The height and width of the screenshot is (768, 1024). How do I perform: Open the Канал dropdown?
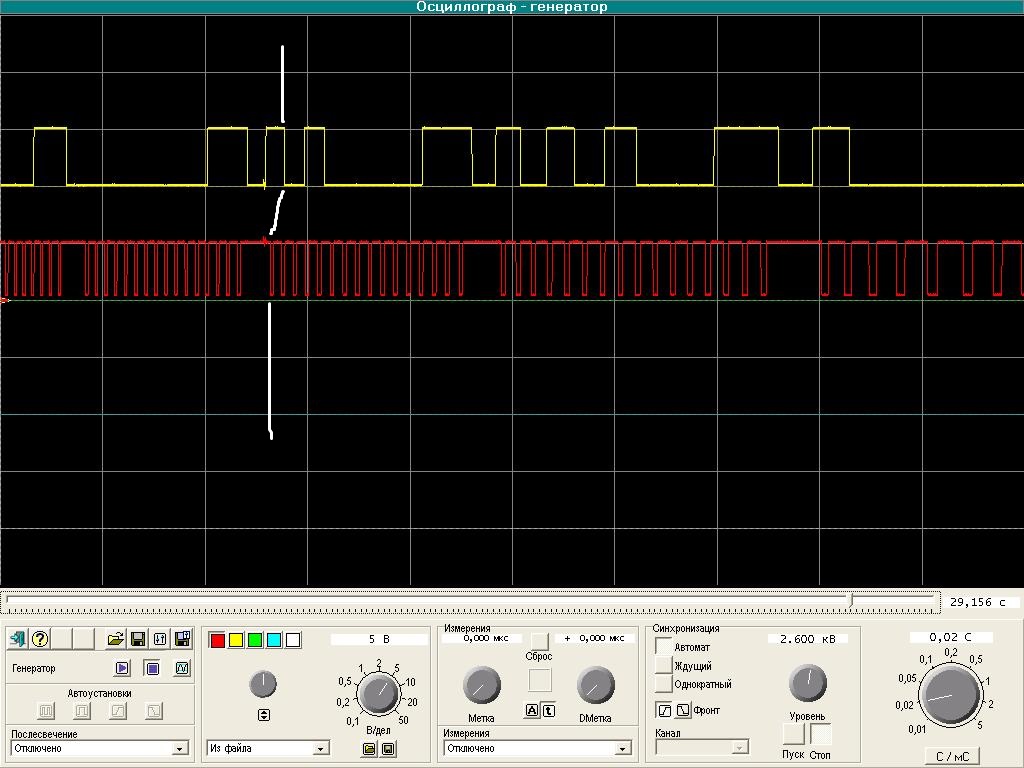740,747
